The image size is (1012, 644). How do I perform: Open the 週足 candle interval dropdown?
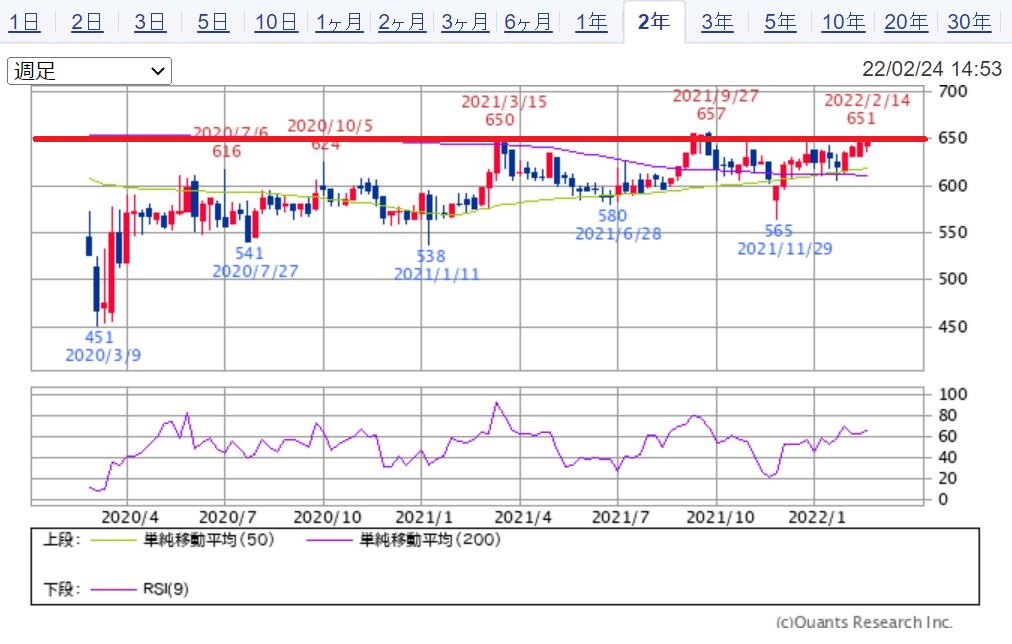89,71
